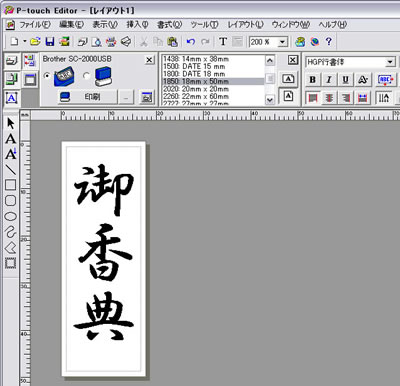Viewport: 400px width, 386px height.
Task: Align text left
Action: [312, 98]
